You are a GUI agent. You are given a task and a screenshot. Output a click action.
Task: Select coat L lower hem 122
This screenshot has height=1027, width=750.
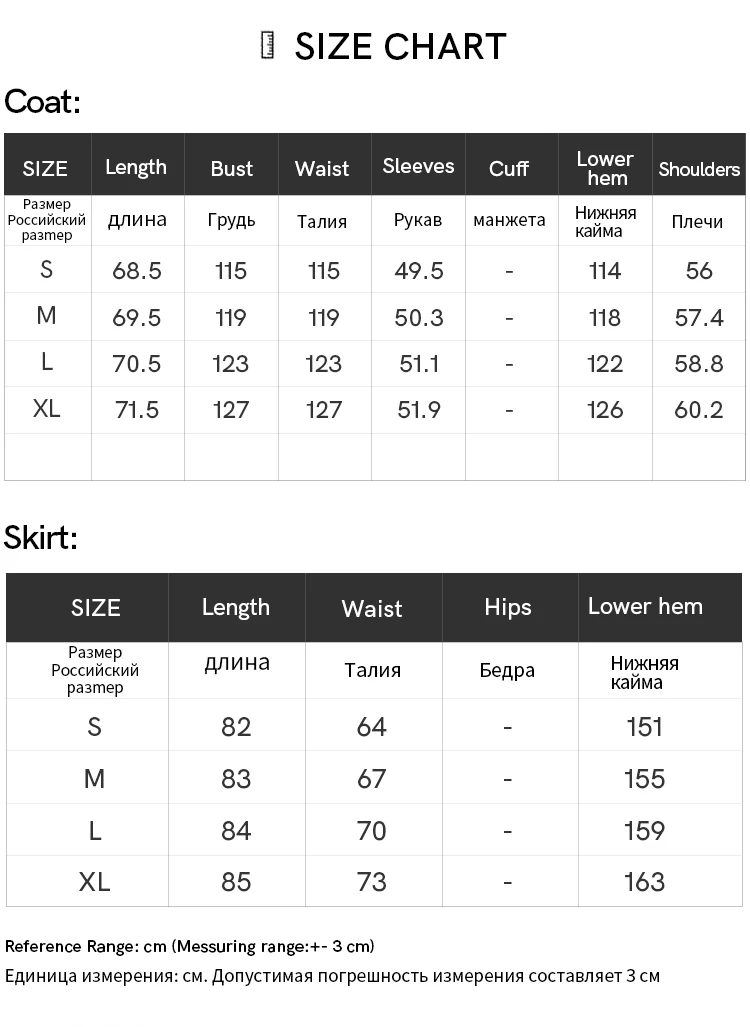click(605, 364)
